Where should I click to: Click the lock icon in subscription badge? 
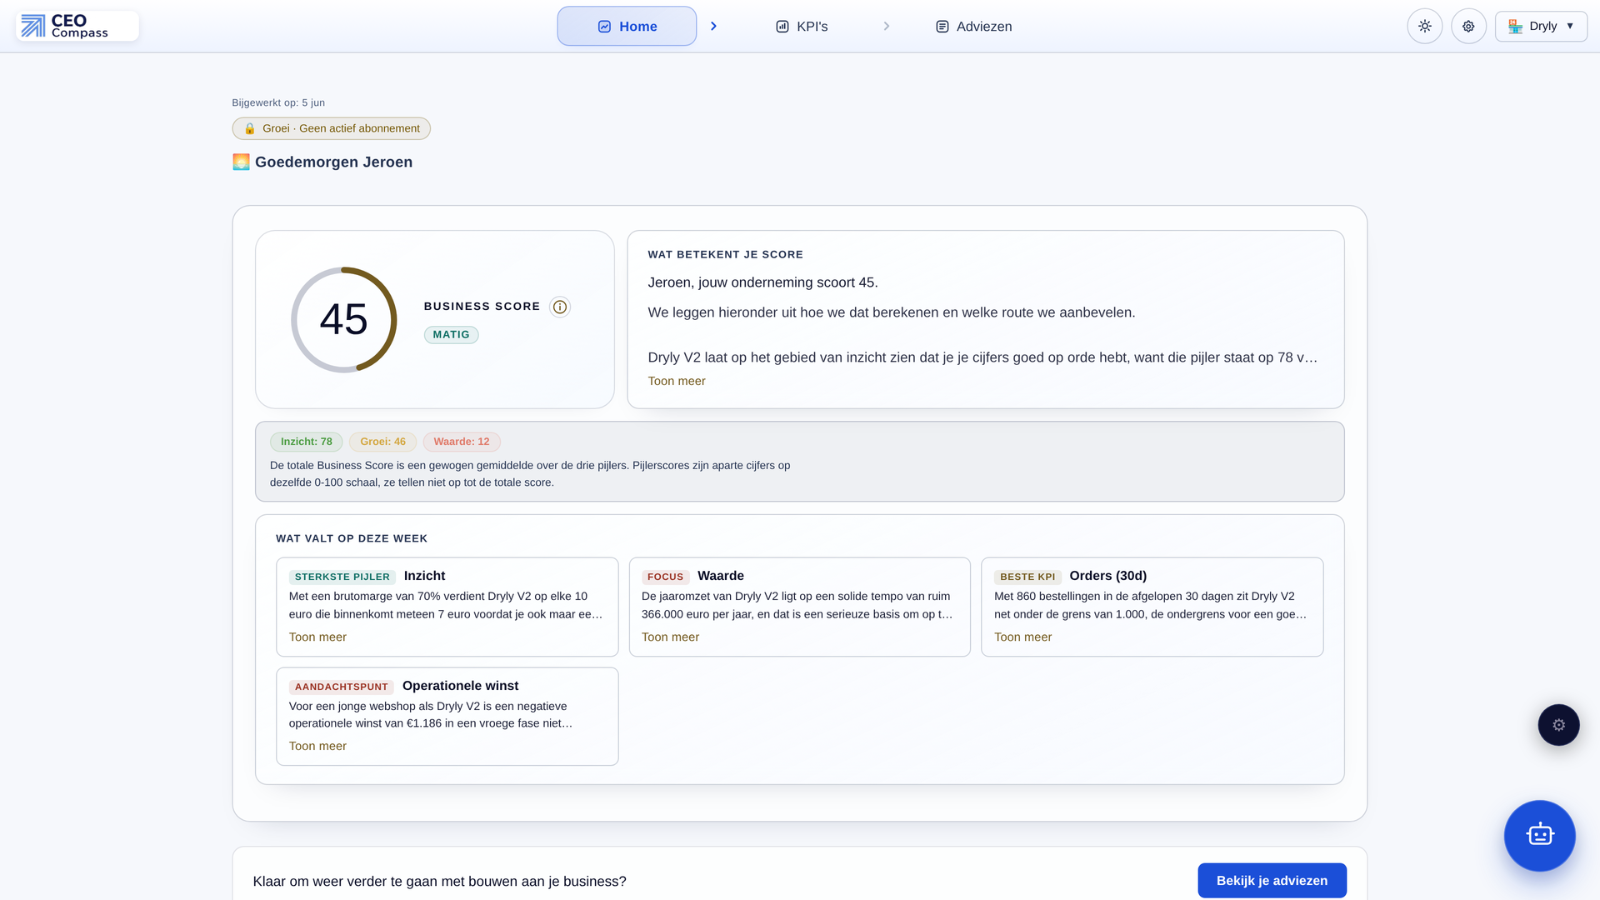coord(250,128)
